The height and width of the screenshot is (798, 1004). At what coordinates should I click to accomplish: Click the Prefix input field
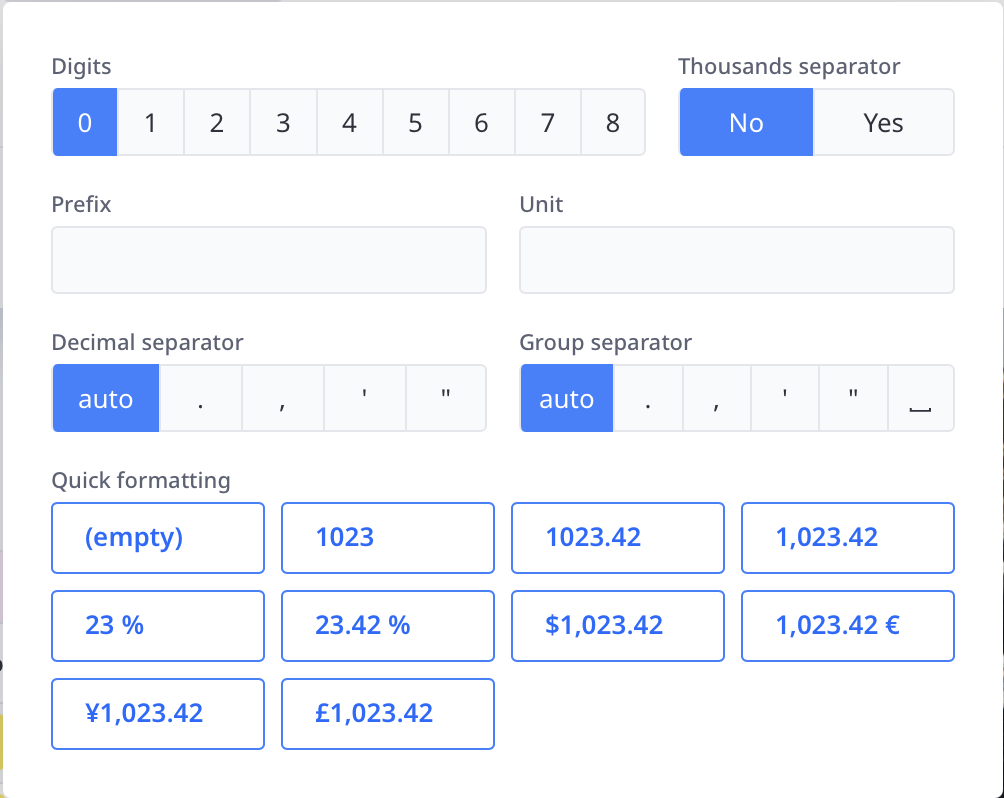[268, 260]
